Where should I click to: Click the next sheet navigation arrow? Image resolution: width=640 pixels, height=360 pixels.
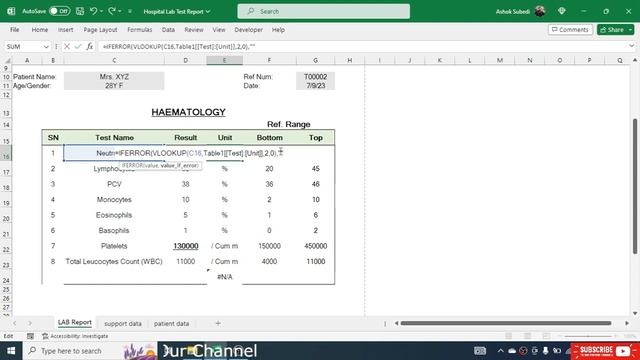(x=30, y=323)
